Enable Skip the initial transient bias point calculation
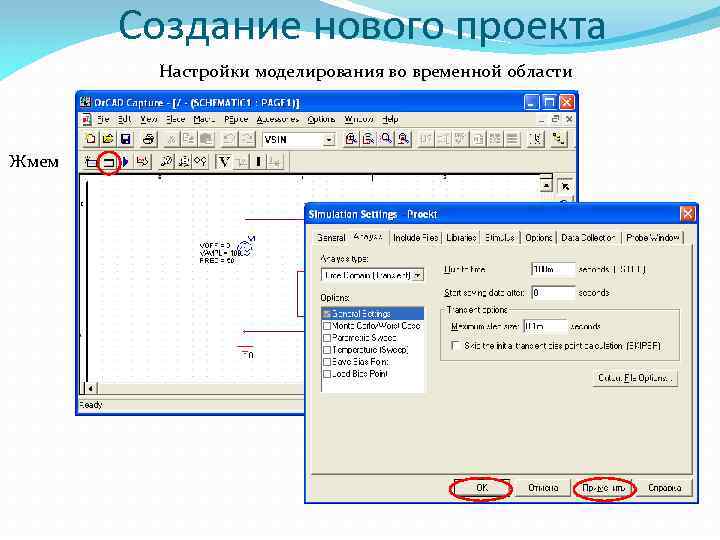The width and height of the screenshot is (720, 540). [x=456, y=346]
